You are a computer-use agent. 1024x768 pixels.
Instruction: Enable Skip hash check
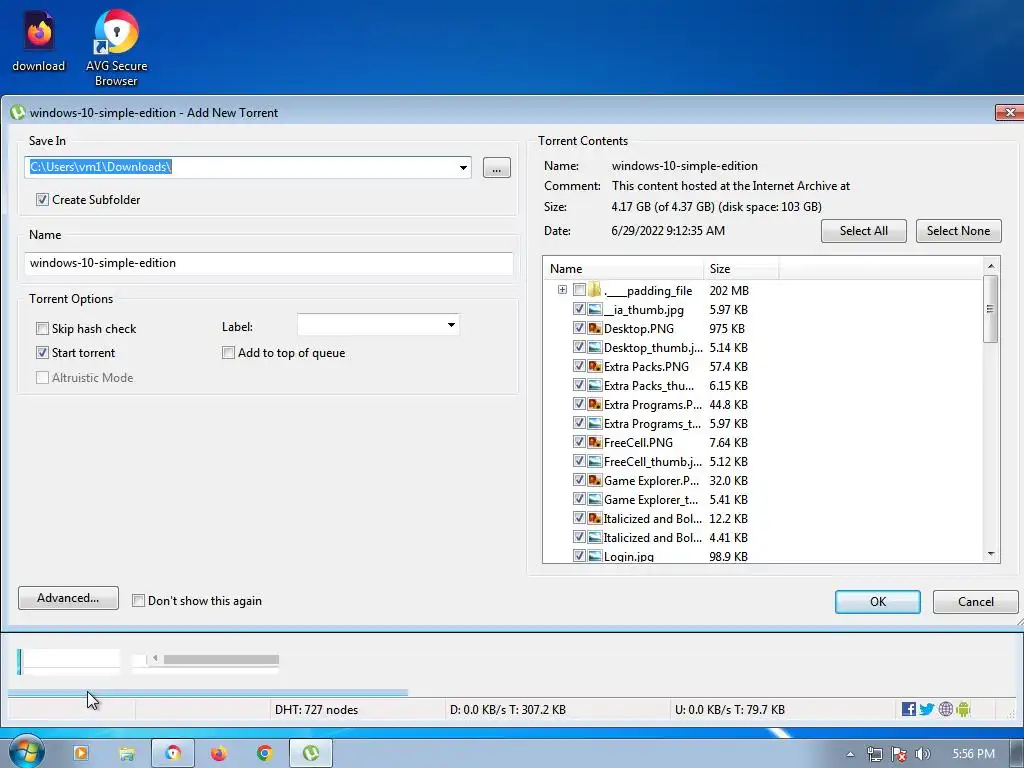click(x=42, y=328)
